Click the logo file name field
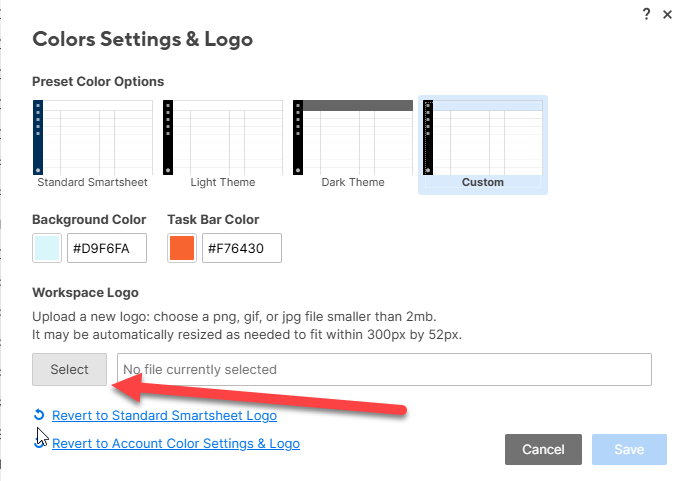Image resolution: width=682 pixels, height=481 pixels. click(384, 369)
